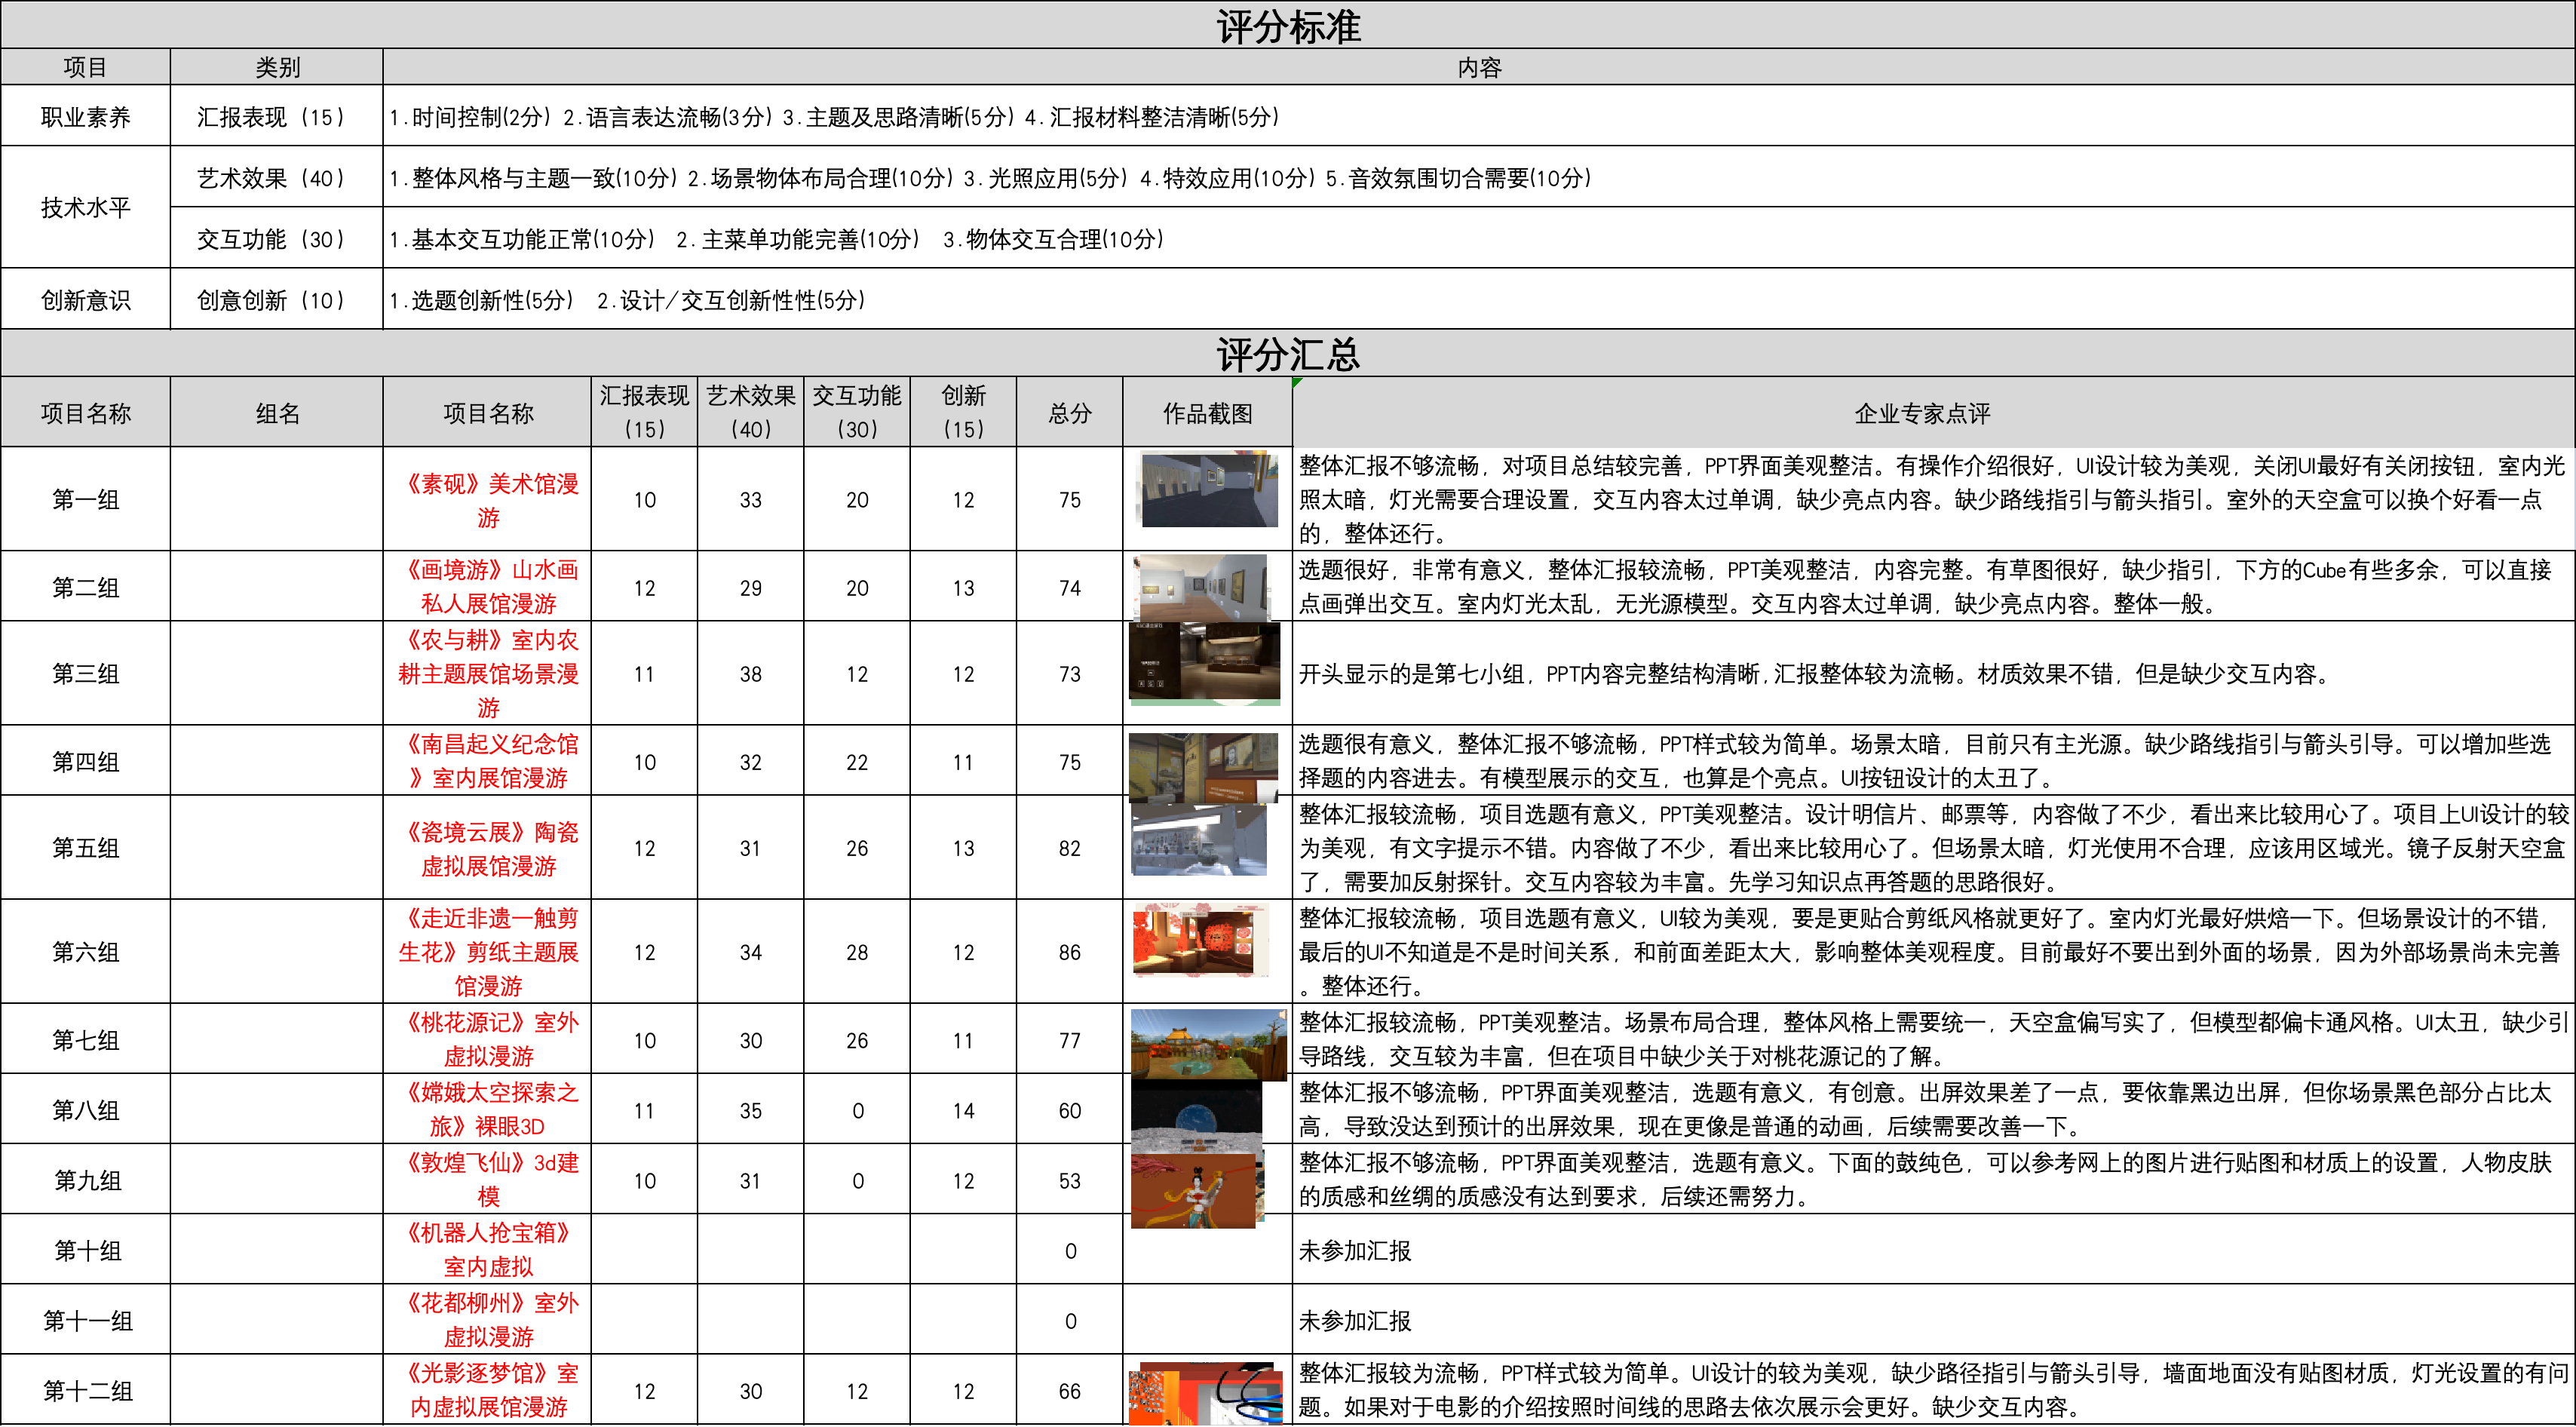
Task: Select the 第七组 expert comment cell
Action: coord(1933,1038)
